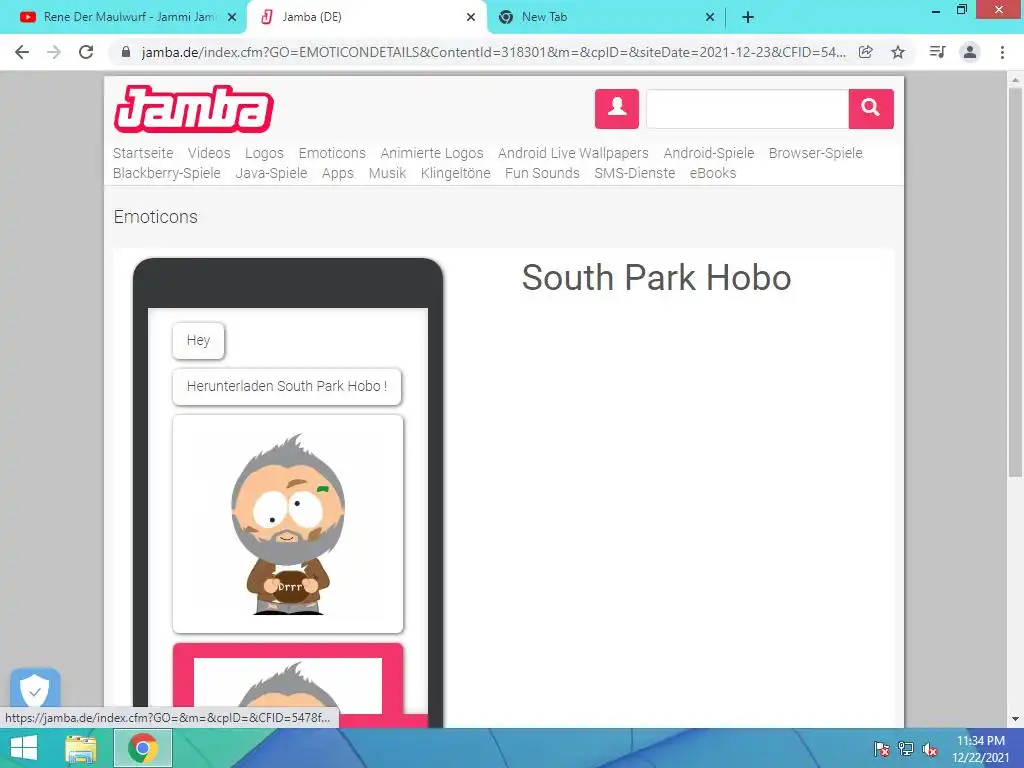Open the Chrome profile icon

click(970, 52)
